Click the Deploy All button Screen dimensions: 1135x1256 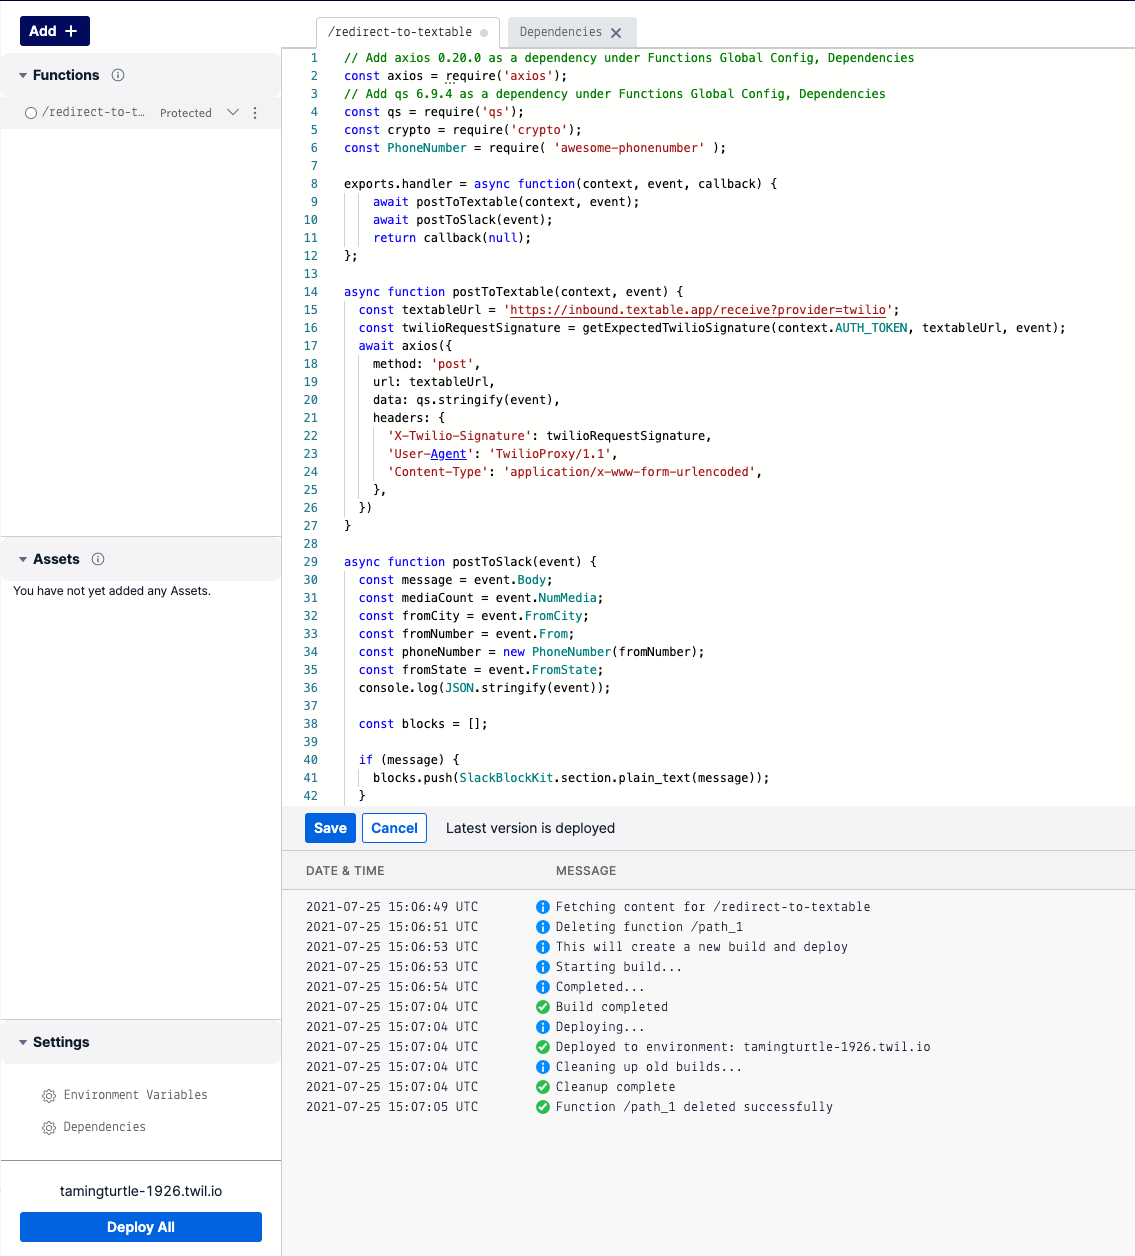click(x=140, y=1227)
